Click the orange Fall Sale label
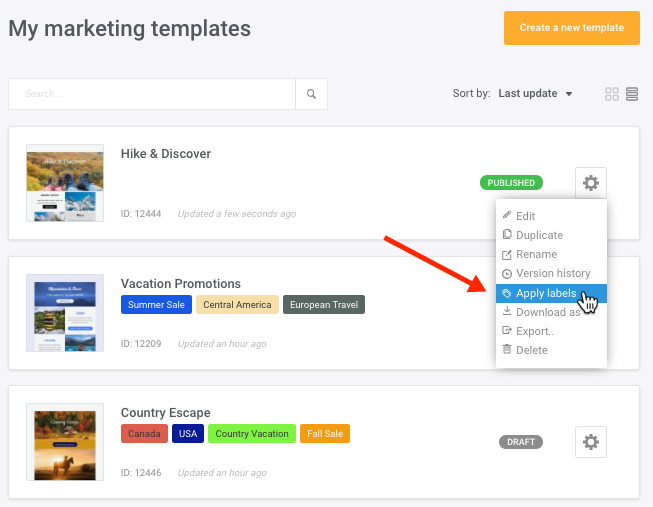 324,434
